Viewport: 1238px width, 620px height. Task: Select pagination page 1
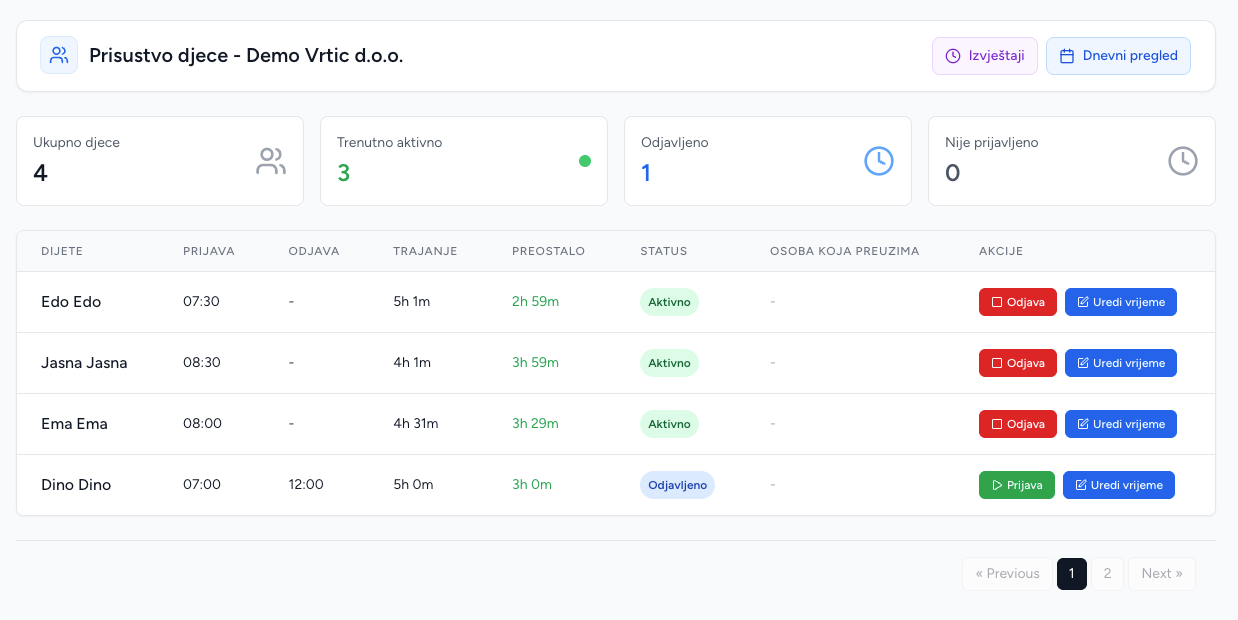pyautogui.click(x=1072, y=574)
